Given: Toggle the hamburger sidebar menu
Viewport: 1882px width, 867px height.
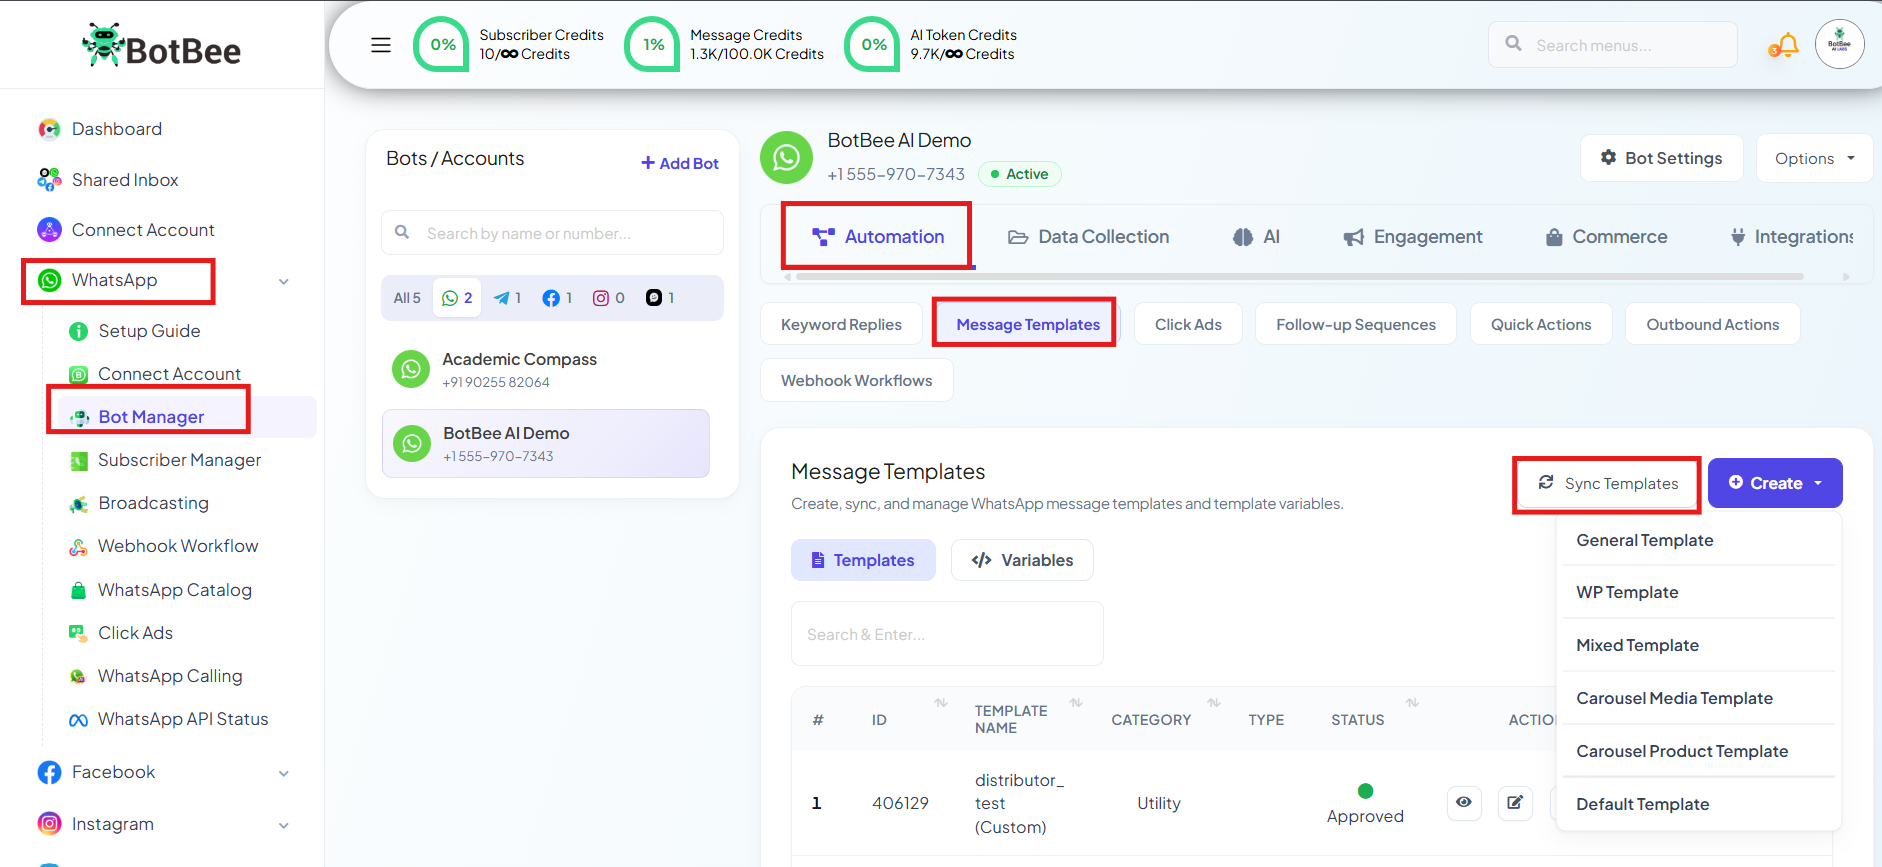Looking at the screenshot, I should coord(381,45).
